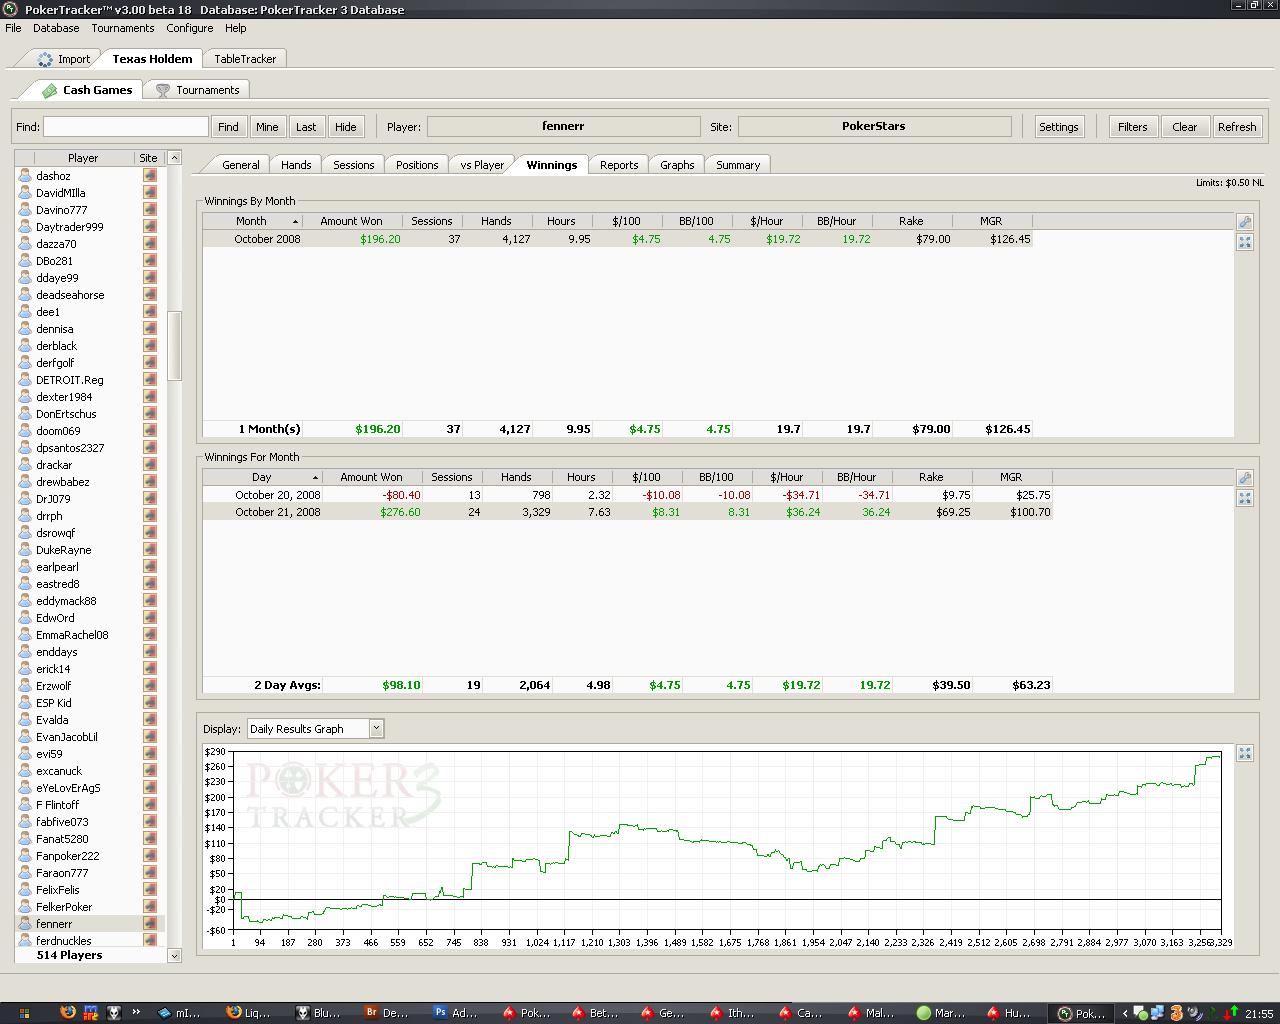
Task: Open the Reports tab
Action: click(x=619, y=165)
